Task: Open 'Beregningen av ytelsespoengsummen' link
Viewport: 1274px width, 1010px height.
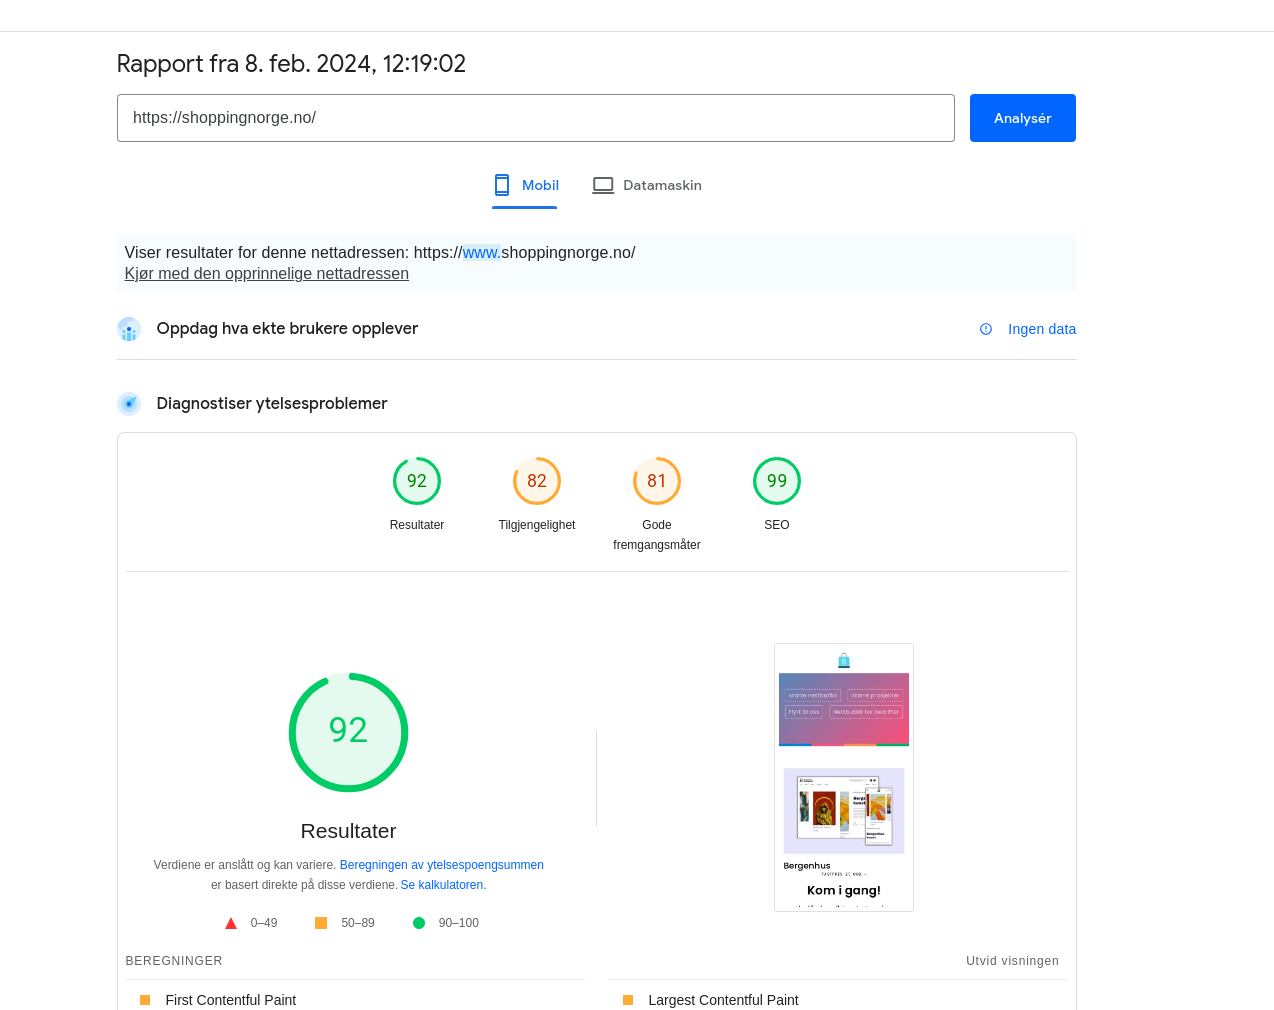Action: (441, 865)
